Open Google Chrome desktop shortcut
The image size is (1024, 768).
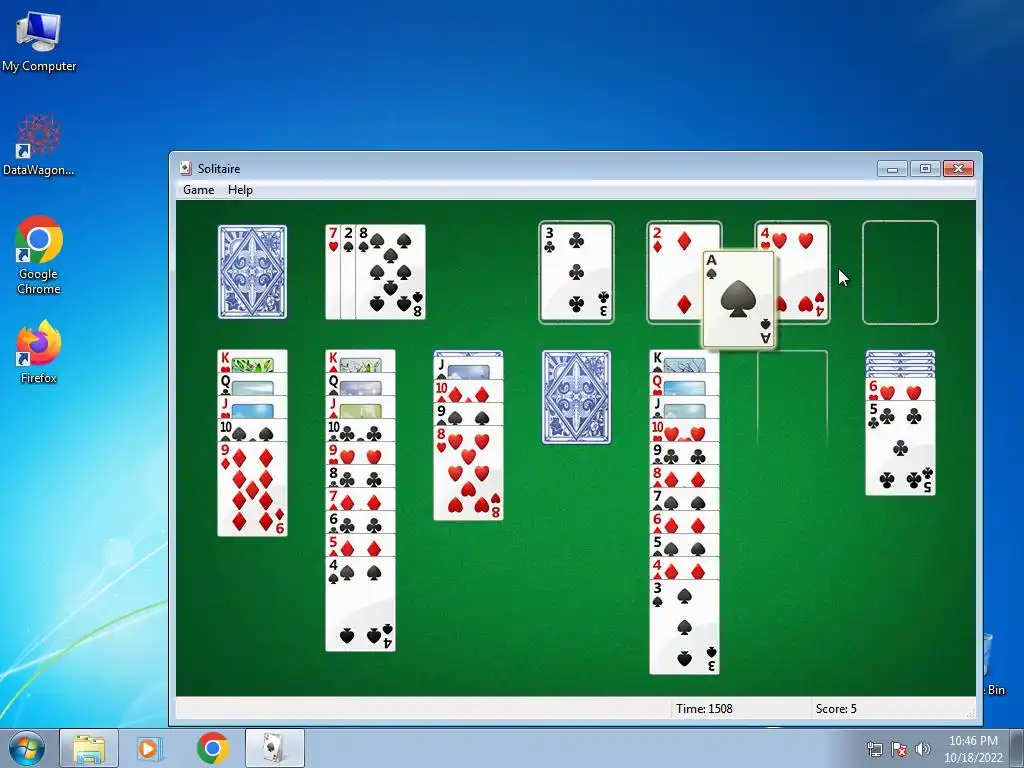click(39, 255)
